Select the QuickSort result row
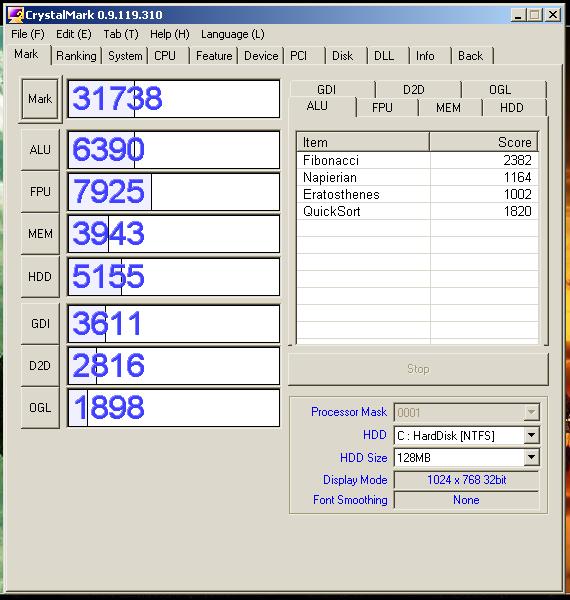The image size is (570, 600). pos(418,211)
